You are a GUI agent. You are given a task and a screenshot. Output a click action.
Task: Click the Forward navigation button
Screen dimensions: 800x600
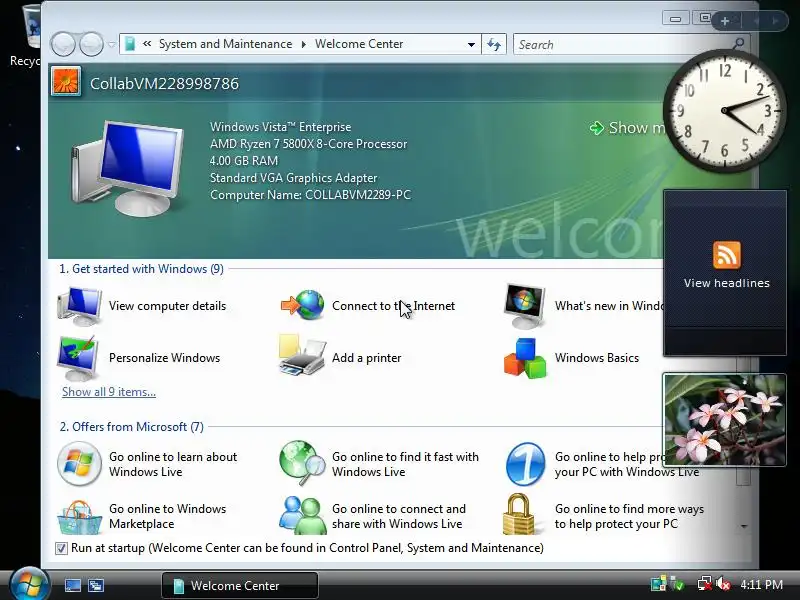(x=91, y=44)
